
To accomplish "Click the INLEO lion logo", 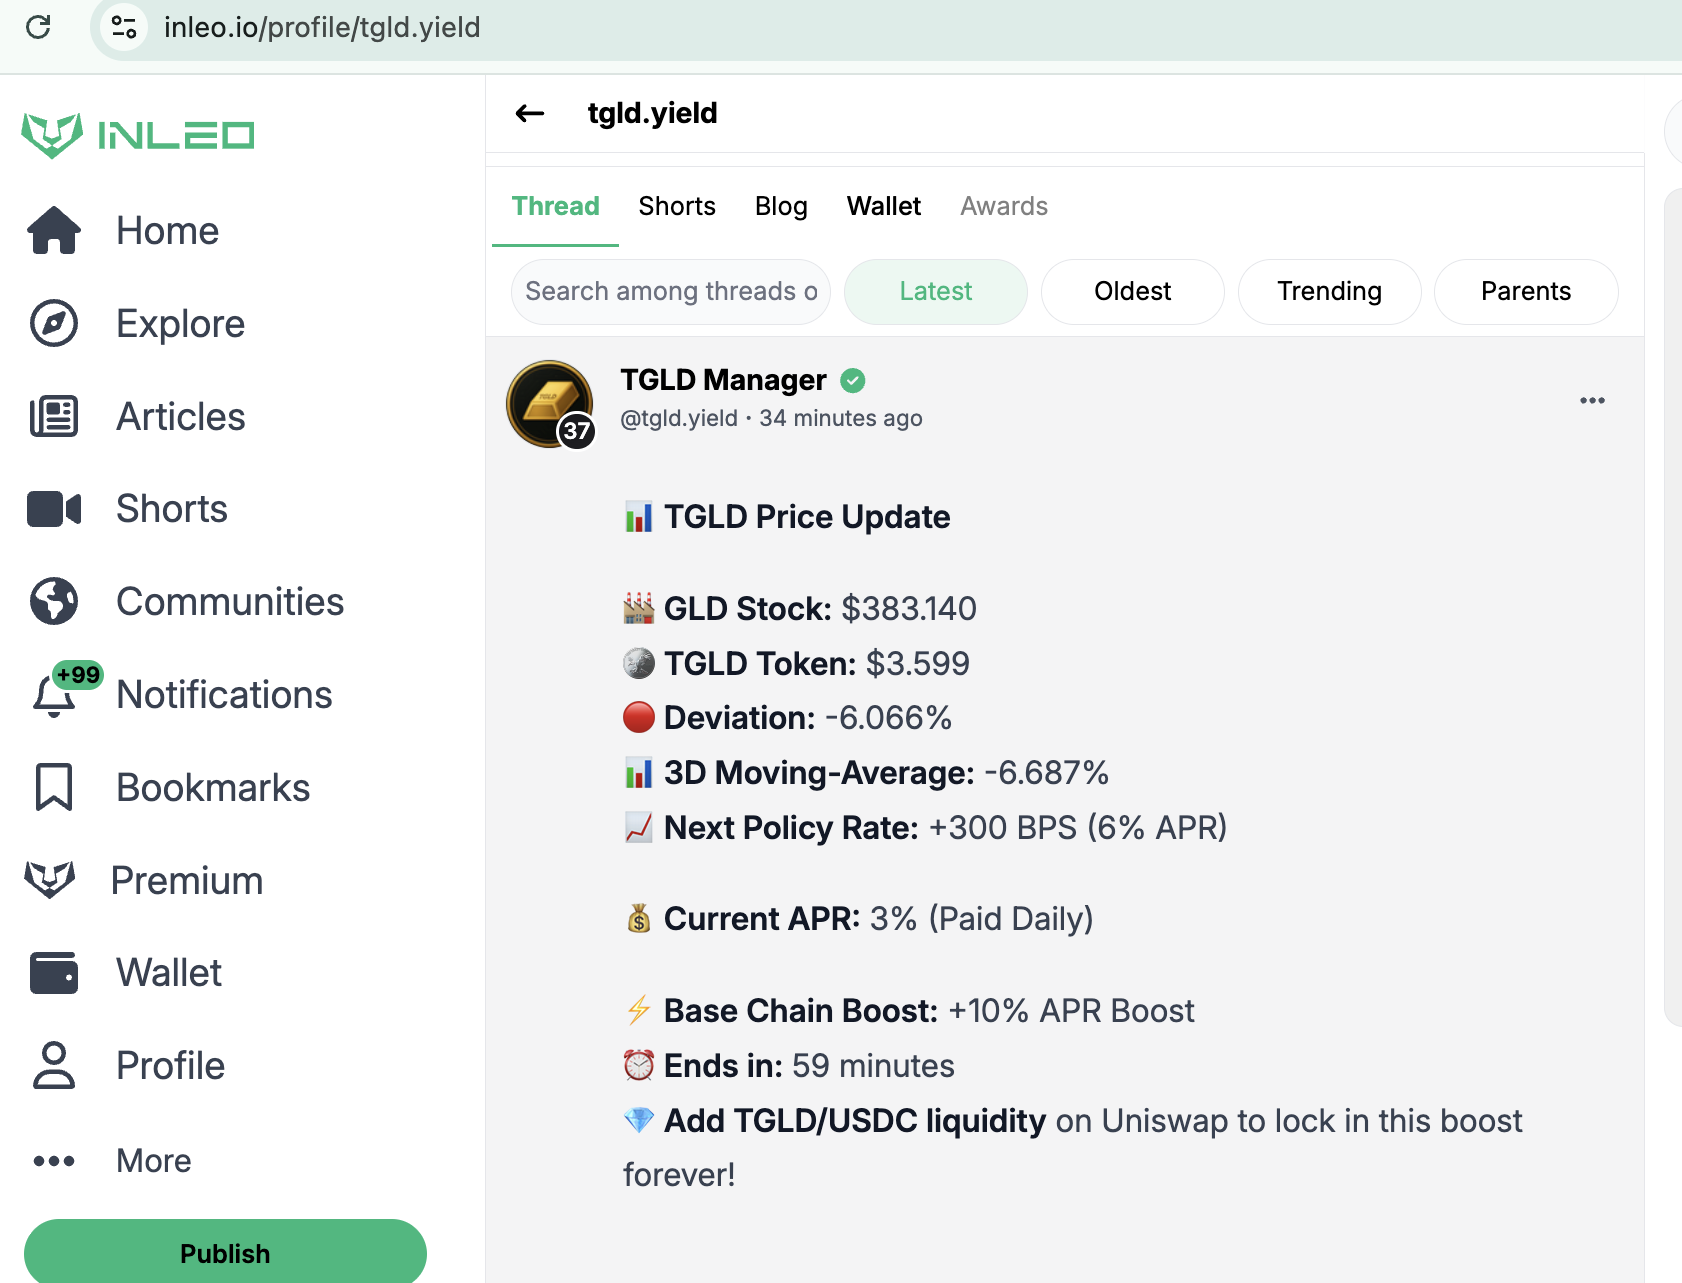I will pos(52,135).
